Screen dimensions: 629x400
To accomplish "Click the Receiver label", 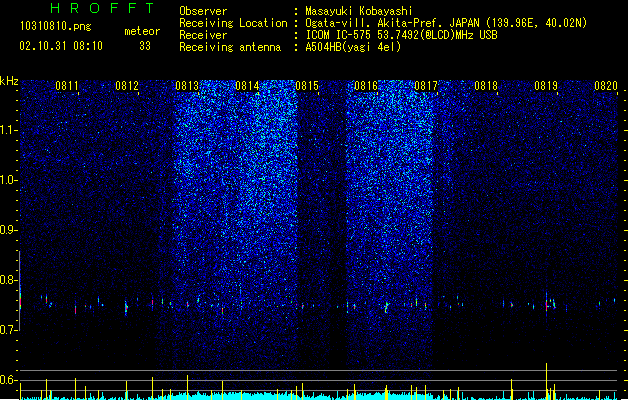I will [203, 35].
